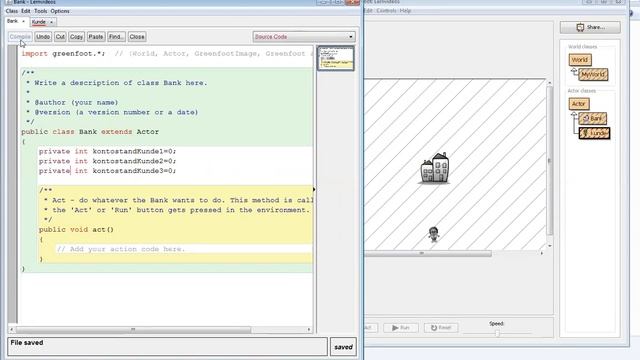Click the world horizontal scrollbar right arrow
The width and height of the screenshot is (640, 360).
click(x=542, y=253)
